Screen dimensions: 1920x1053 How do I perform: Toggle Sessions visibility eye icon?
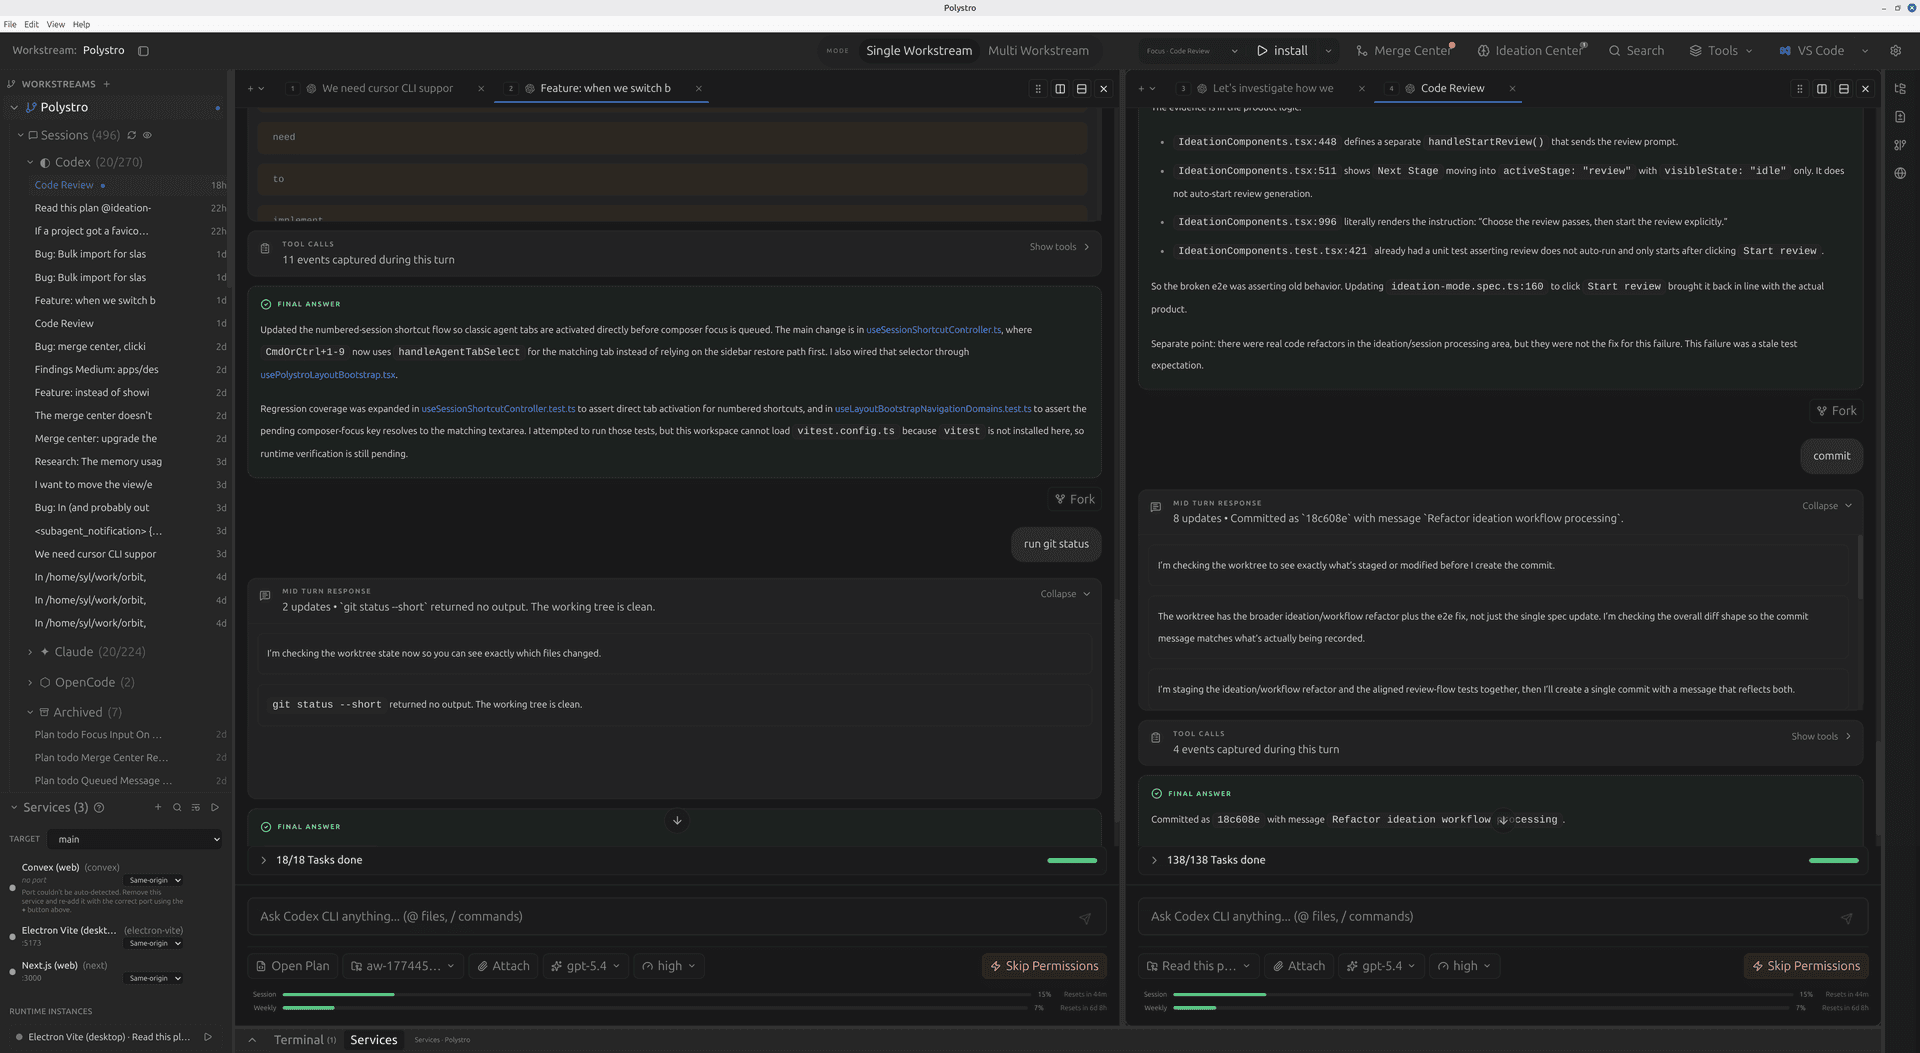pos(147,135)
